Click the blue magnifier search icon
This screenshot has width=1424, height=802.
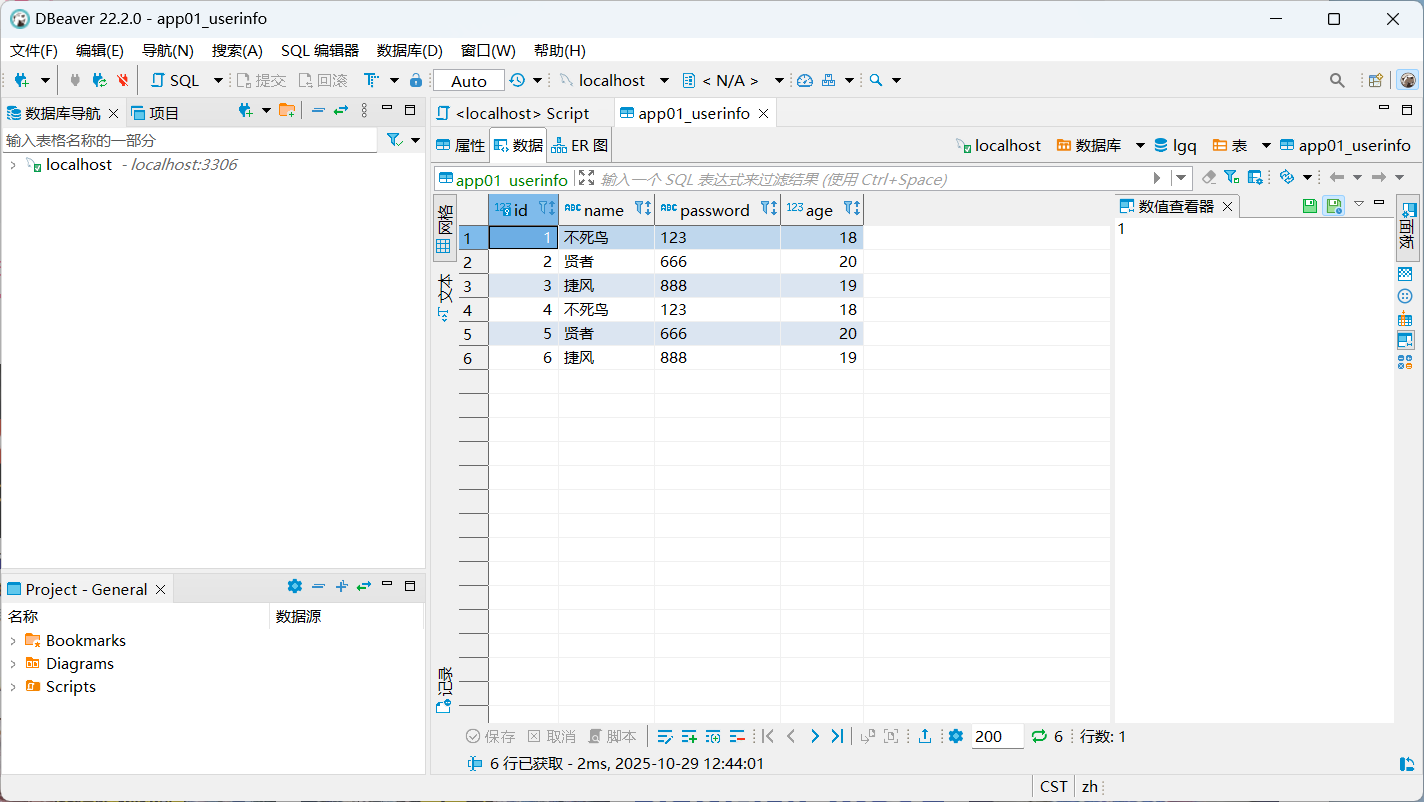tap(876, 80)
